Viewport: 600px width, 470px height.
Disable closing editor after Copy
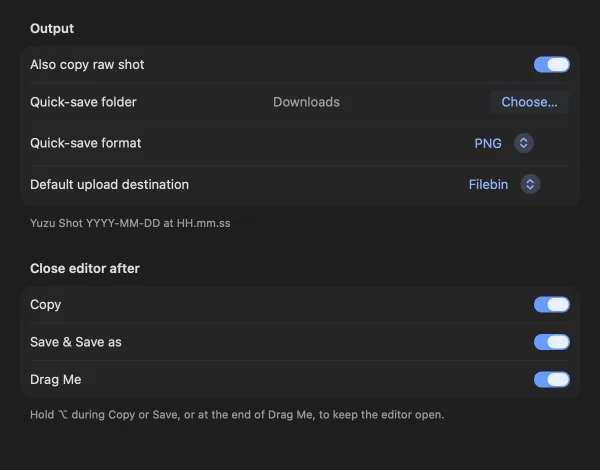(x=551, y=305)
